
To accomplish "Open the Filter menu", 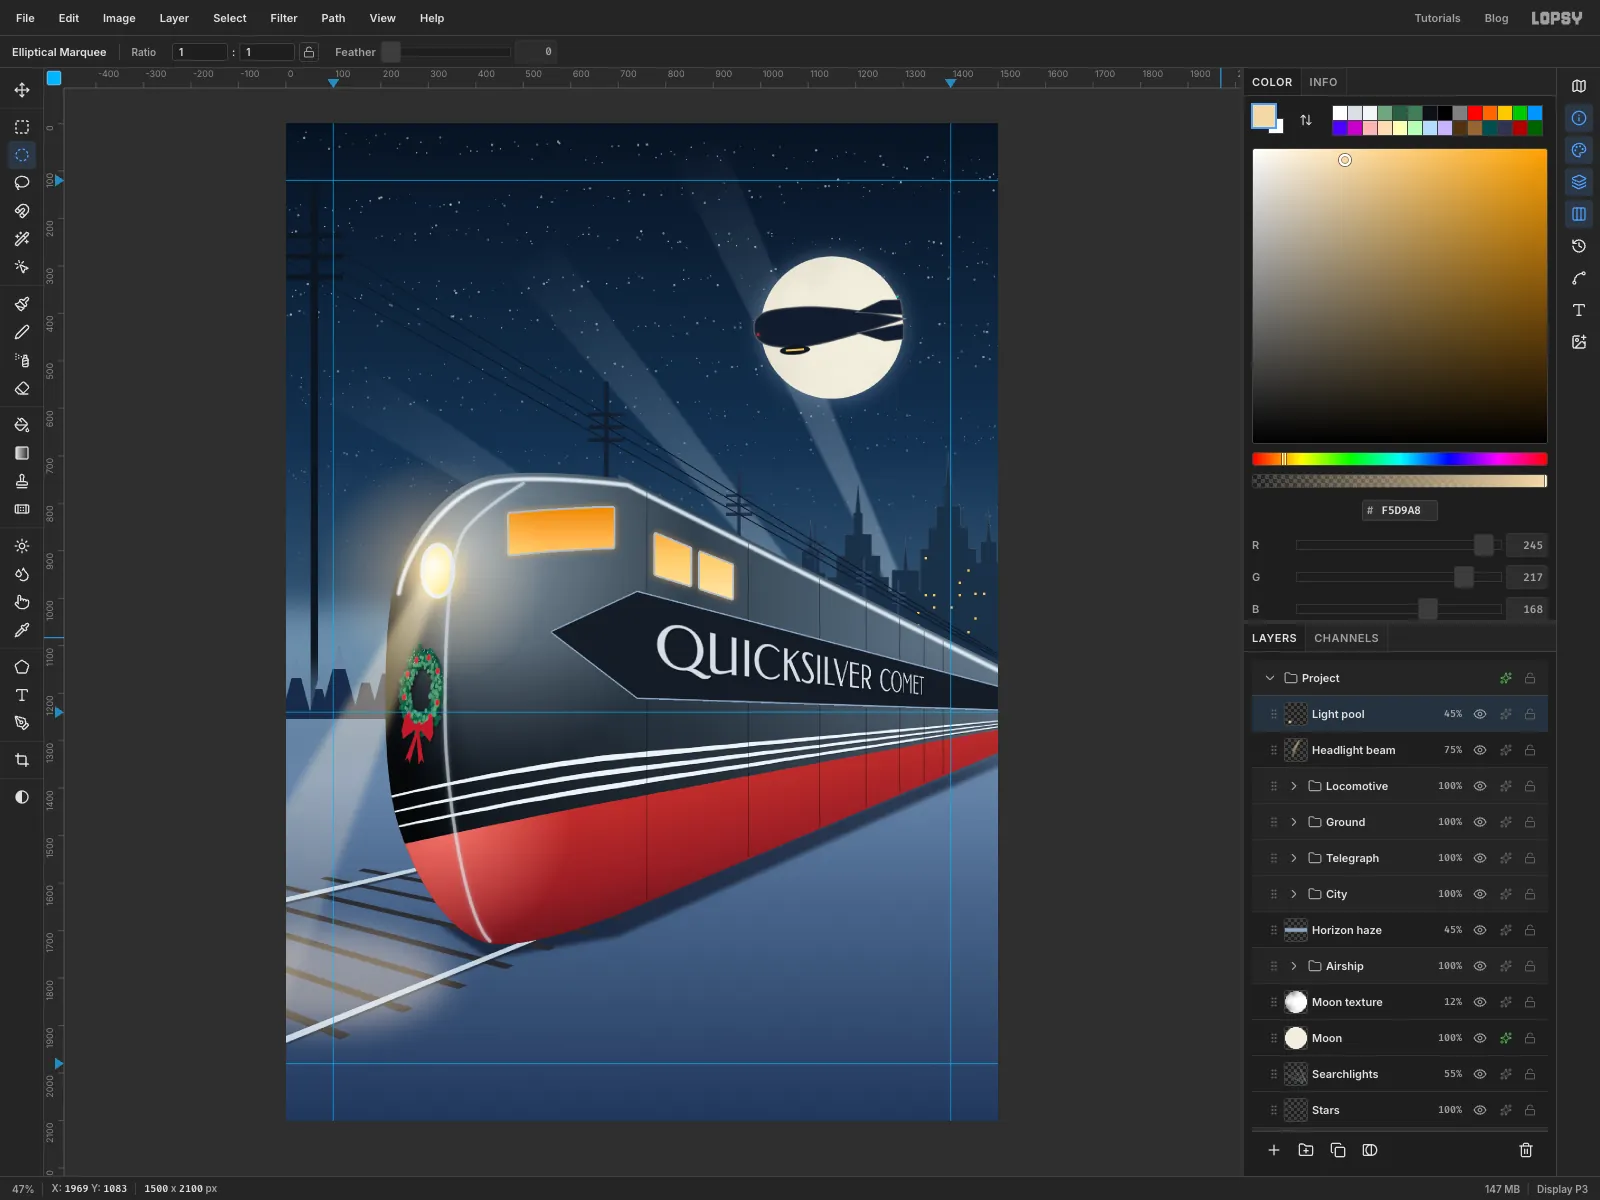I will [x=284, y=18].
